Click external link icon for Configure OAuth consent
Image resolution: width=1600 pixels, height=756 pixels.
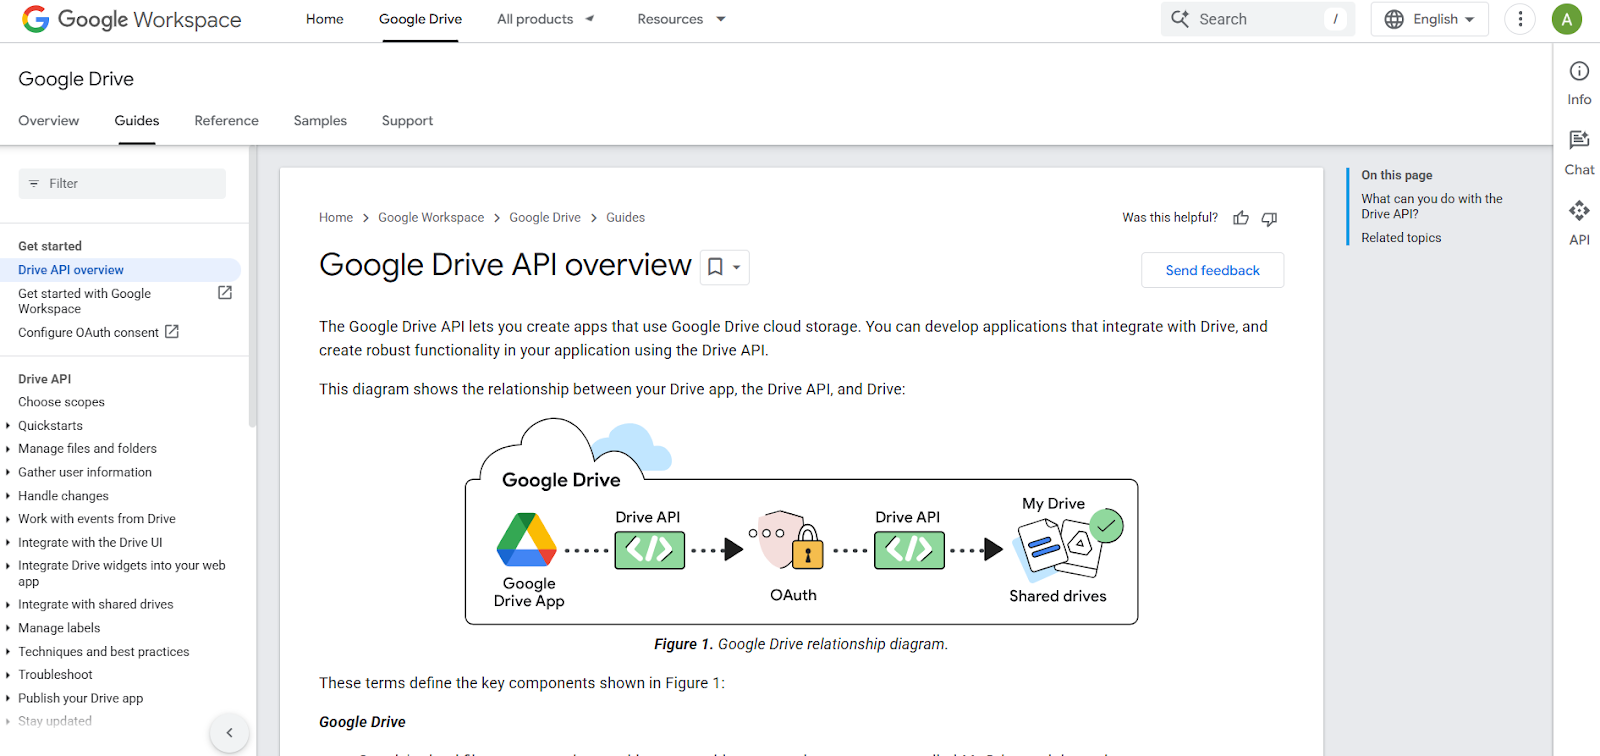click(x=172, y=332)
